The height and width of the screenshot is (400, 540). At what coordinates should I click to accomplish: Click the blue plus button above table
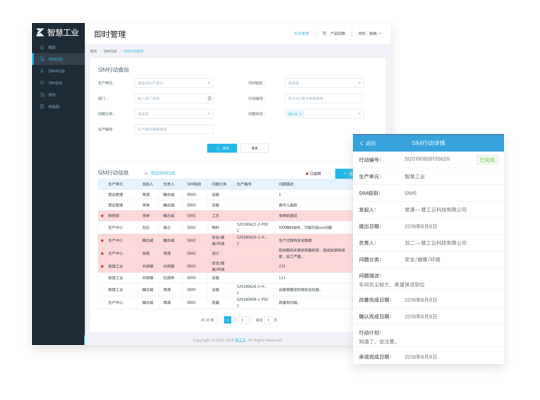point(344,174)
